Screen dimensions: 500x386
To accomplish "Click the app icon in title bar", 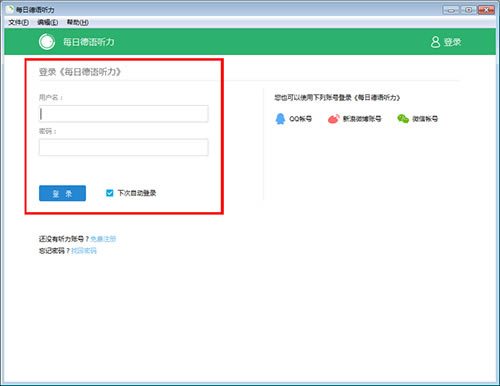I will click(10, 10).
